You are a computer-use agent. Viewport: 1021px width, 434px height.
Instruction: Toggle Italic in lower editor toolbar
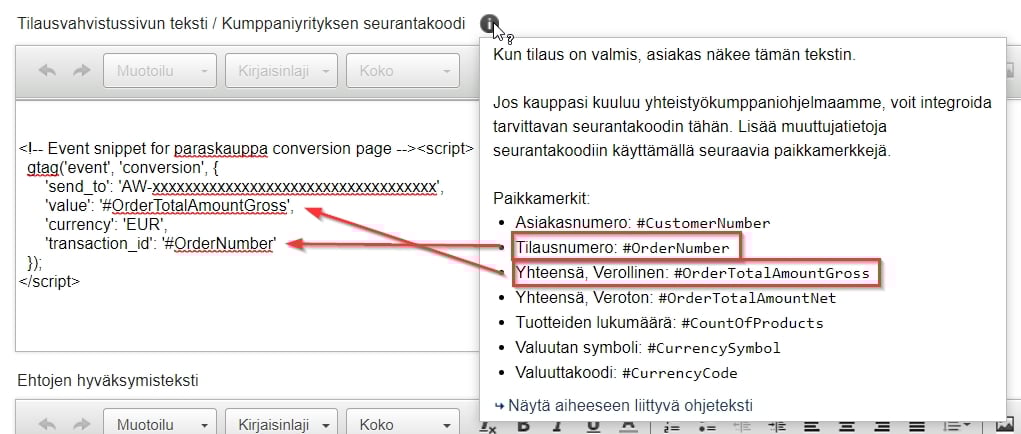pos(557,427)
